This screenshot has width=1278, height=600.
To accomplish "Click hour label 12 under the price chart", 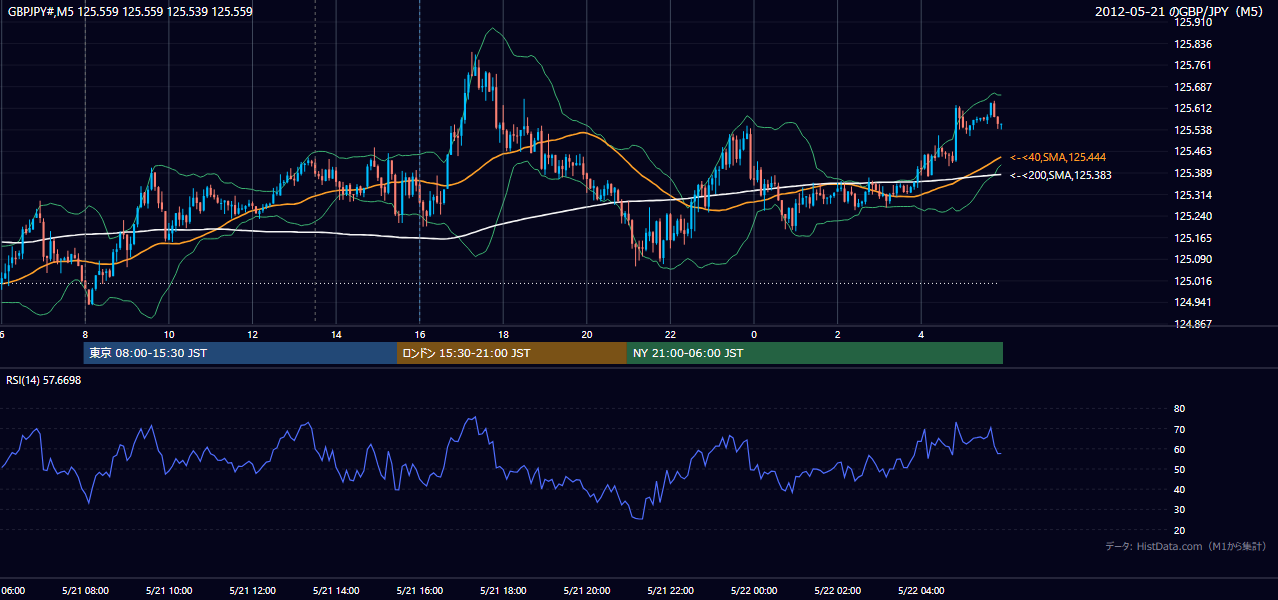I will 252,334.
